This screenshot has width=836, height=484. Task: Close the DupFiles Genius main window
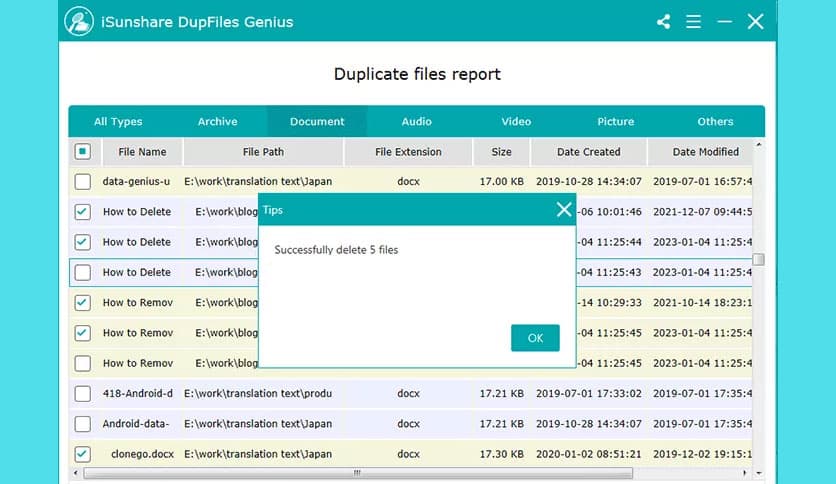pos(755,22)
